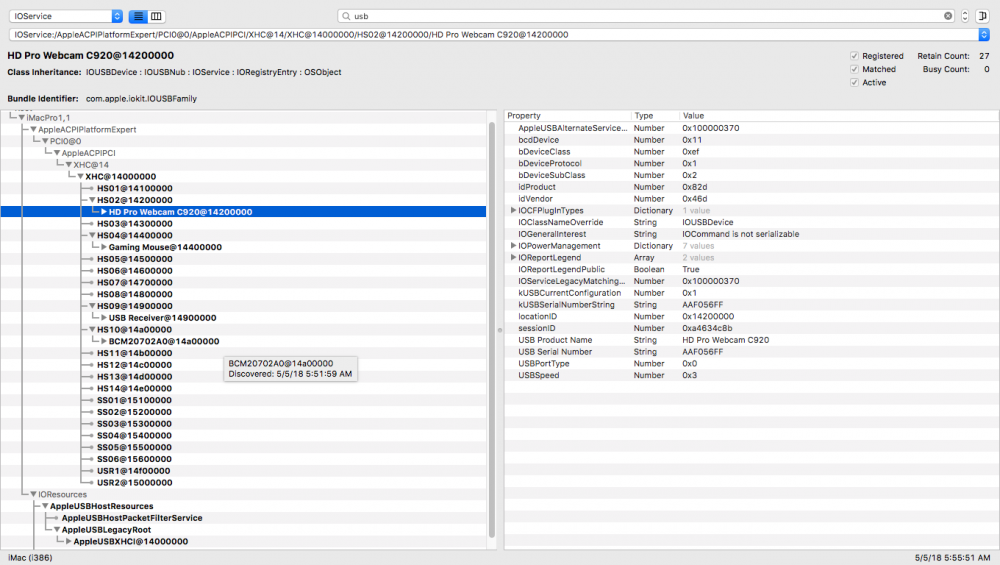This screenshot has height=565, width=1000.
Task: Click the search result stepper arrows
Action: point(964,16)
